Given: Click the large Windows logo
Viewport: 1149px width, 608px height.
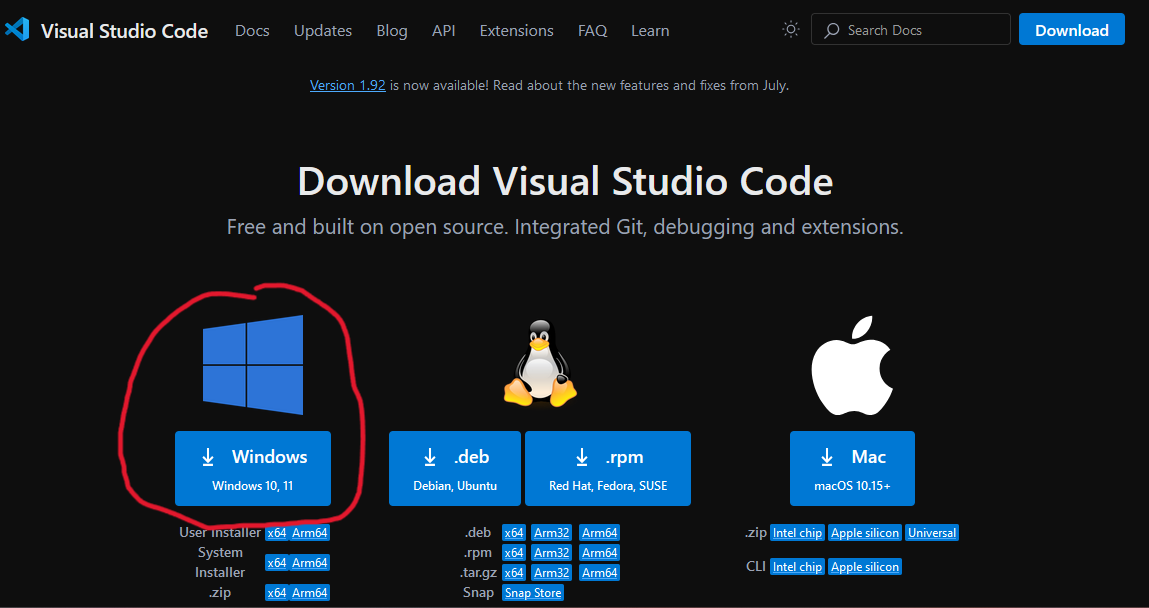Looking at the screenshot, I should (x=253, y=365).
